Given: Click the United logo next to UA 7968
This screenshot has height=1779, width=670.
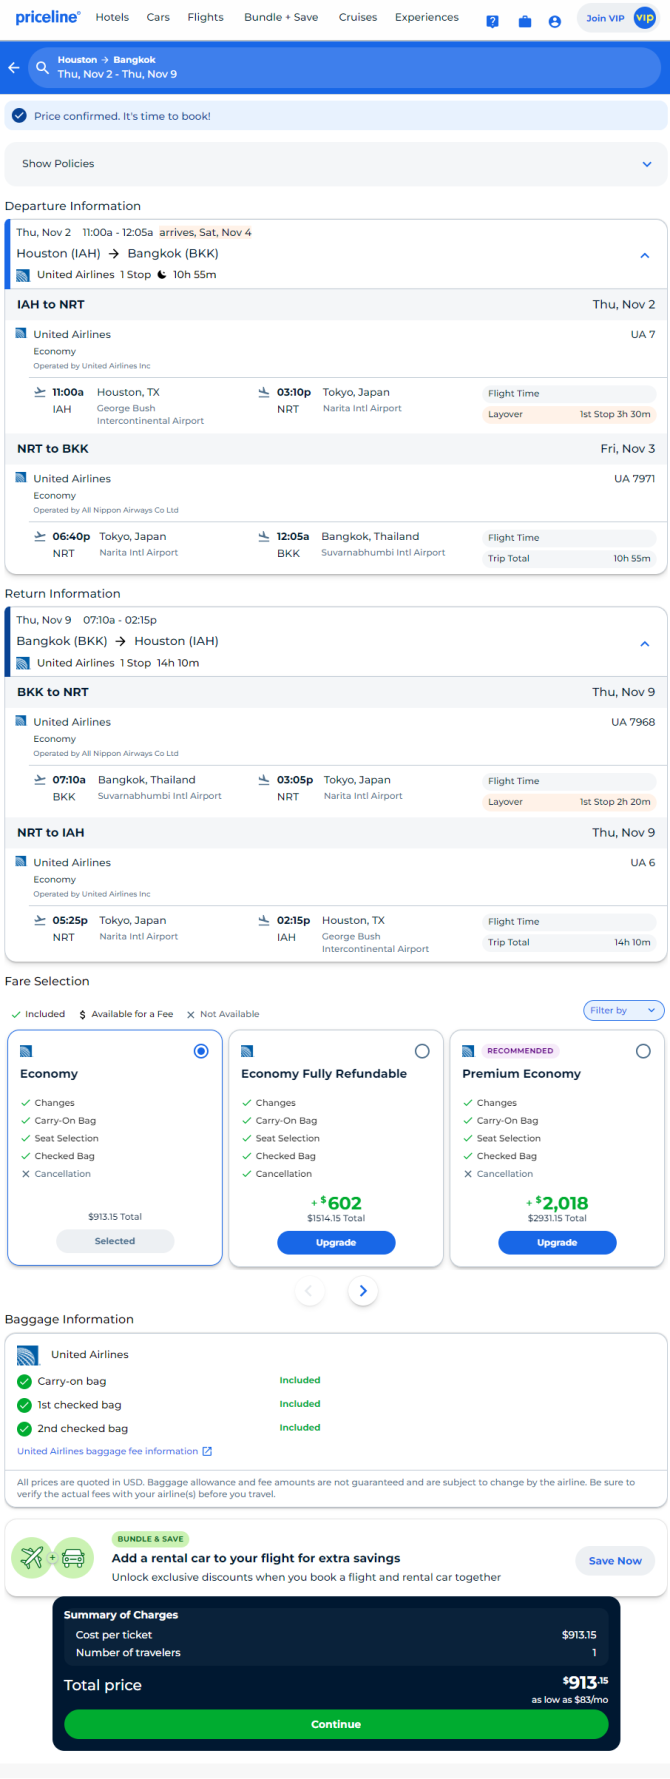Looking at the screenshot, I should coord(21,721).
